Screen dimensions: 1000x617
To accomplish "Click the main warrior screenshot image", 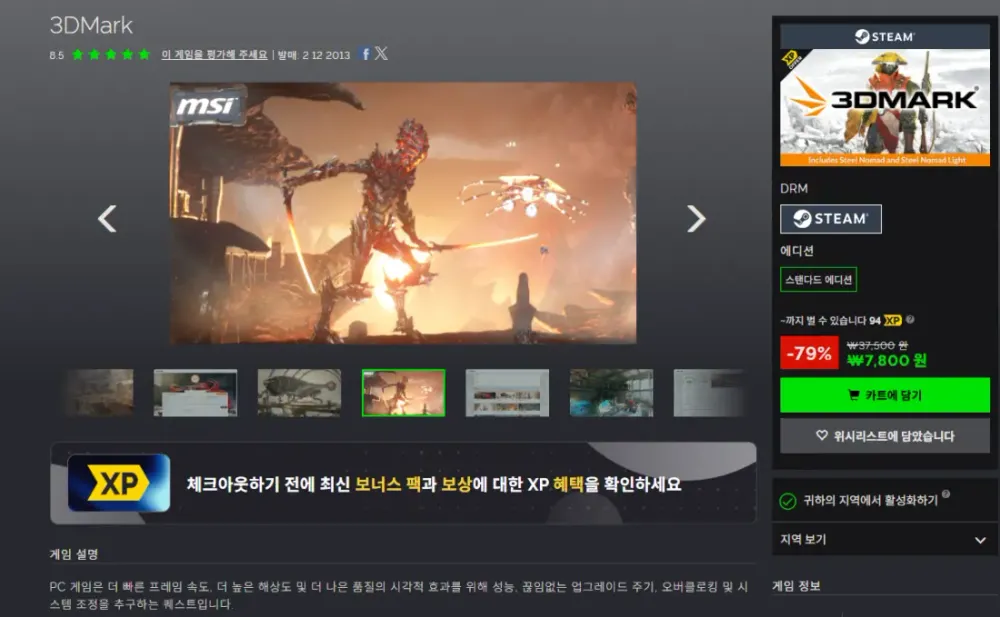I will point(403,212).
